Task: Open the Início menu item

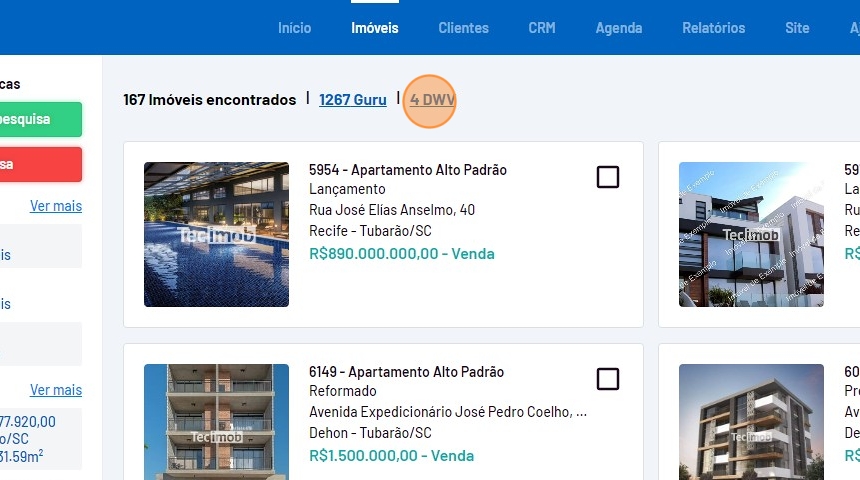Action: pyautogui.click(x=294, y=28)
